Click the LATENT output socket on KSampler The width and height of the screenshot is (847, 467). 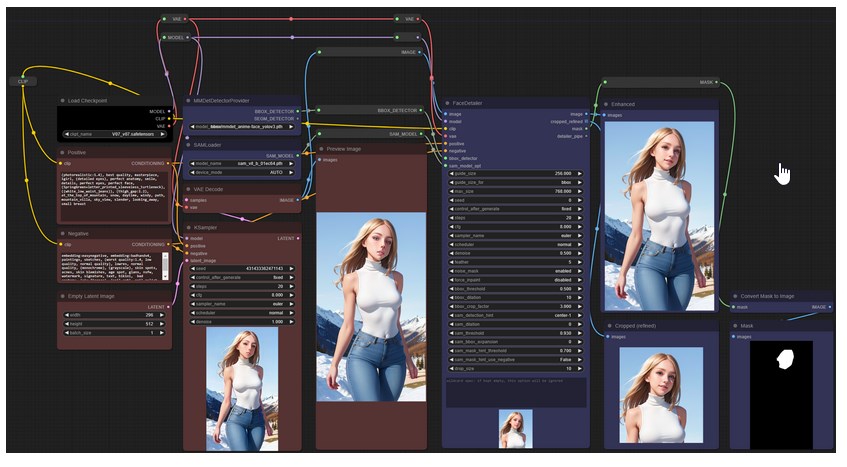click(298, 239)
